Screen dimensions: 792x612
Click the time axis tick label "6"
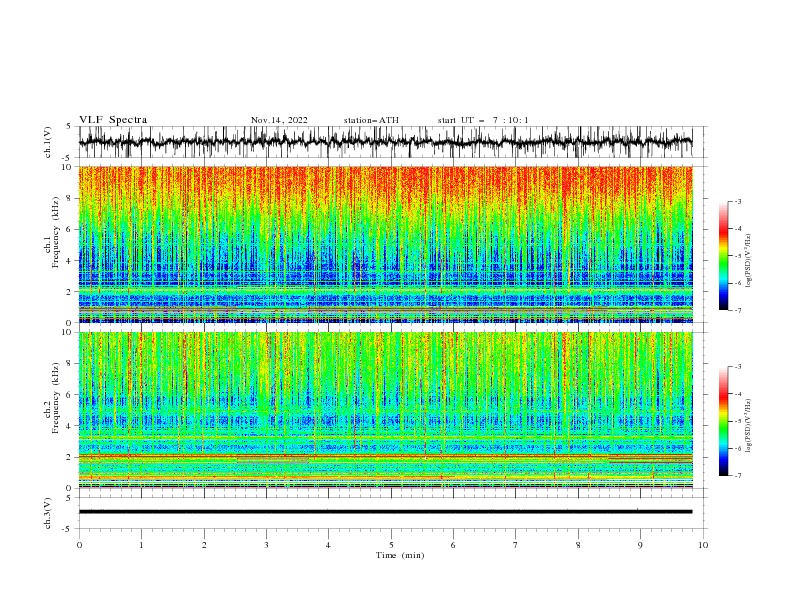(453, 545)
